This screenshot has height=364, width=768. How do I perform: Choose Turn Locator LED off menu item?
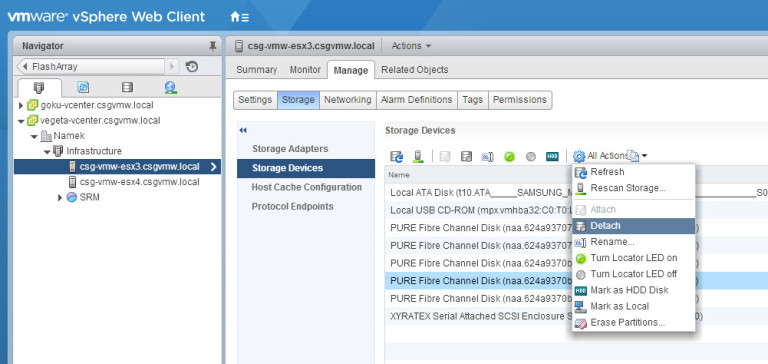[x=633, y=274]
